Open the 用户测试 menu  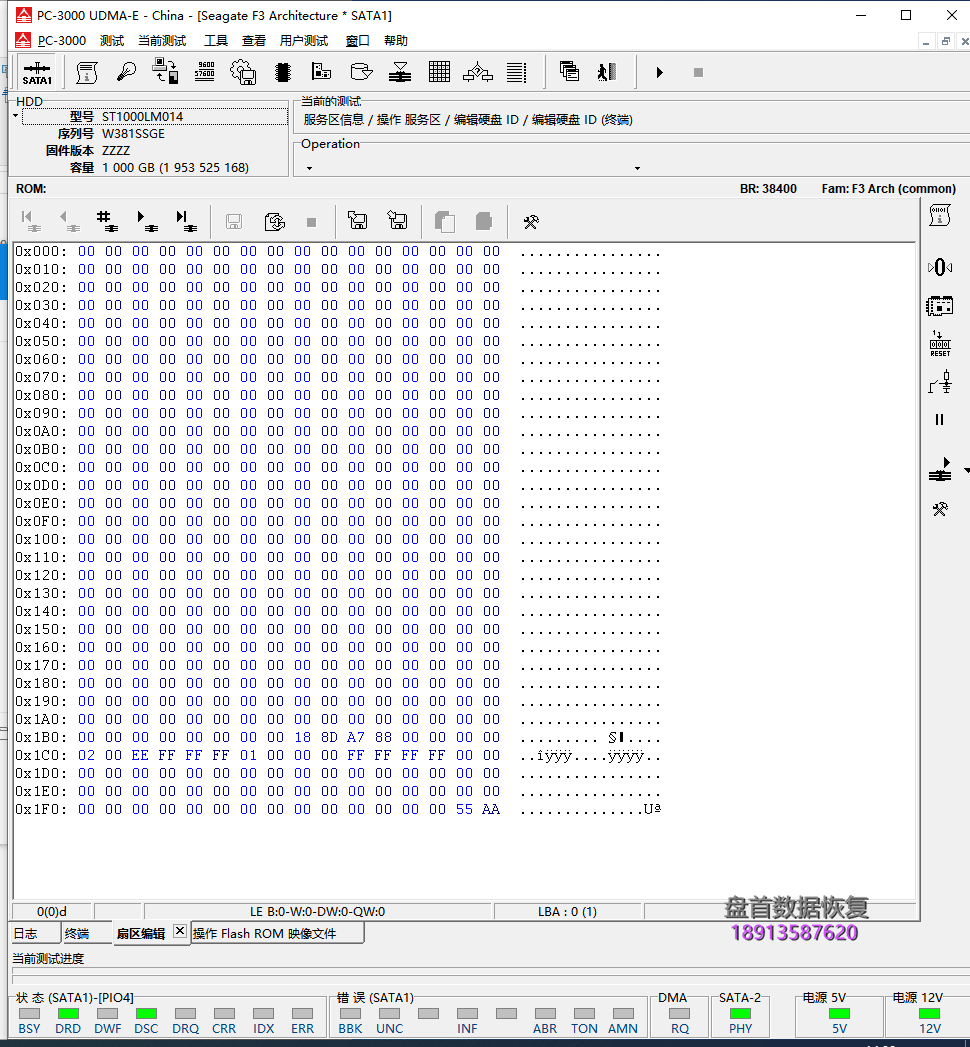click(304, 41)
